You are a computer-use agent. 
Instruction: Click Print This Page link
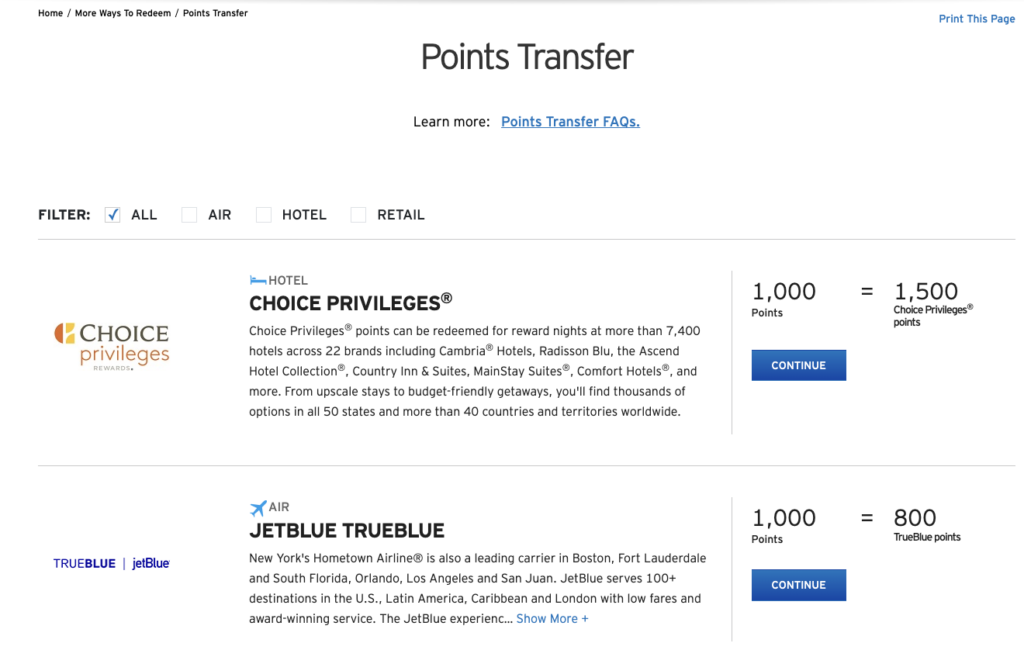(976, 19)
